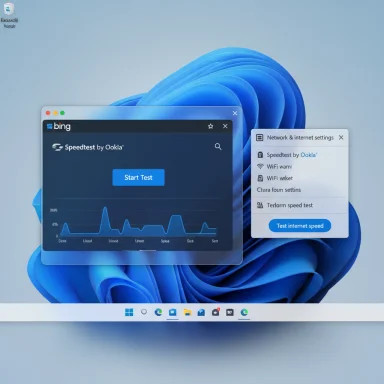Image resolution: width=384 pixels, height=384 pixels.
Task: Open the blue Mail envelope taskbar icon
Action: pos(201,312)
